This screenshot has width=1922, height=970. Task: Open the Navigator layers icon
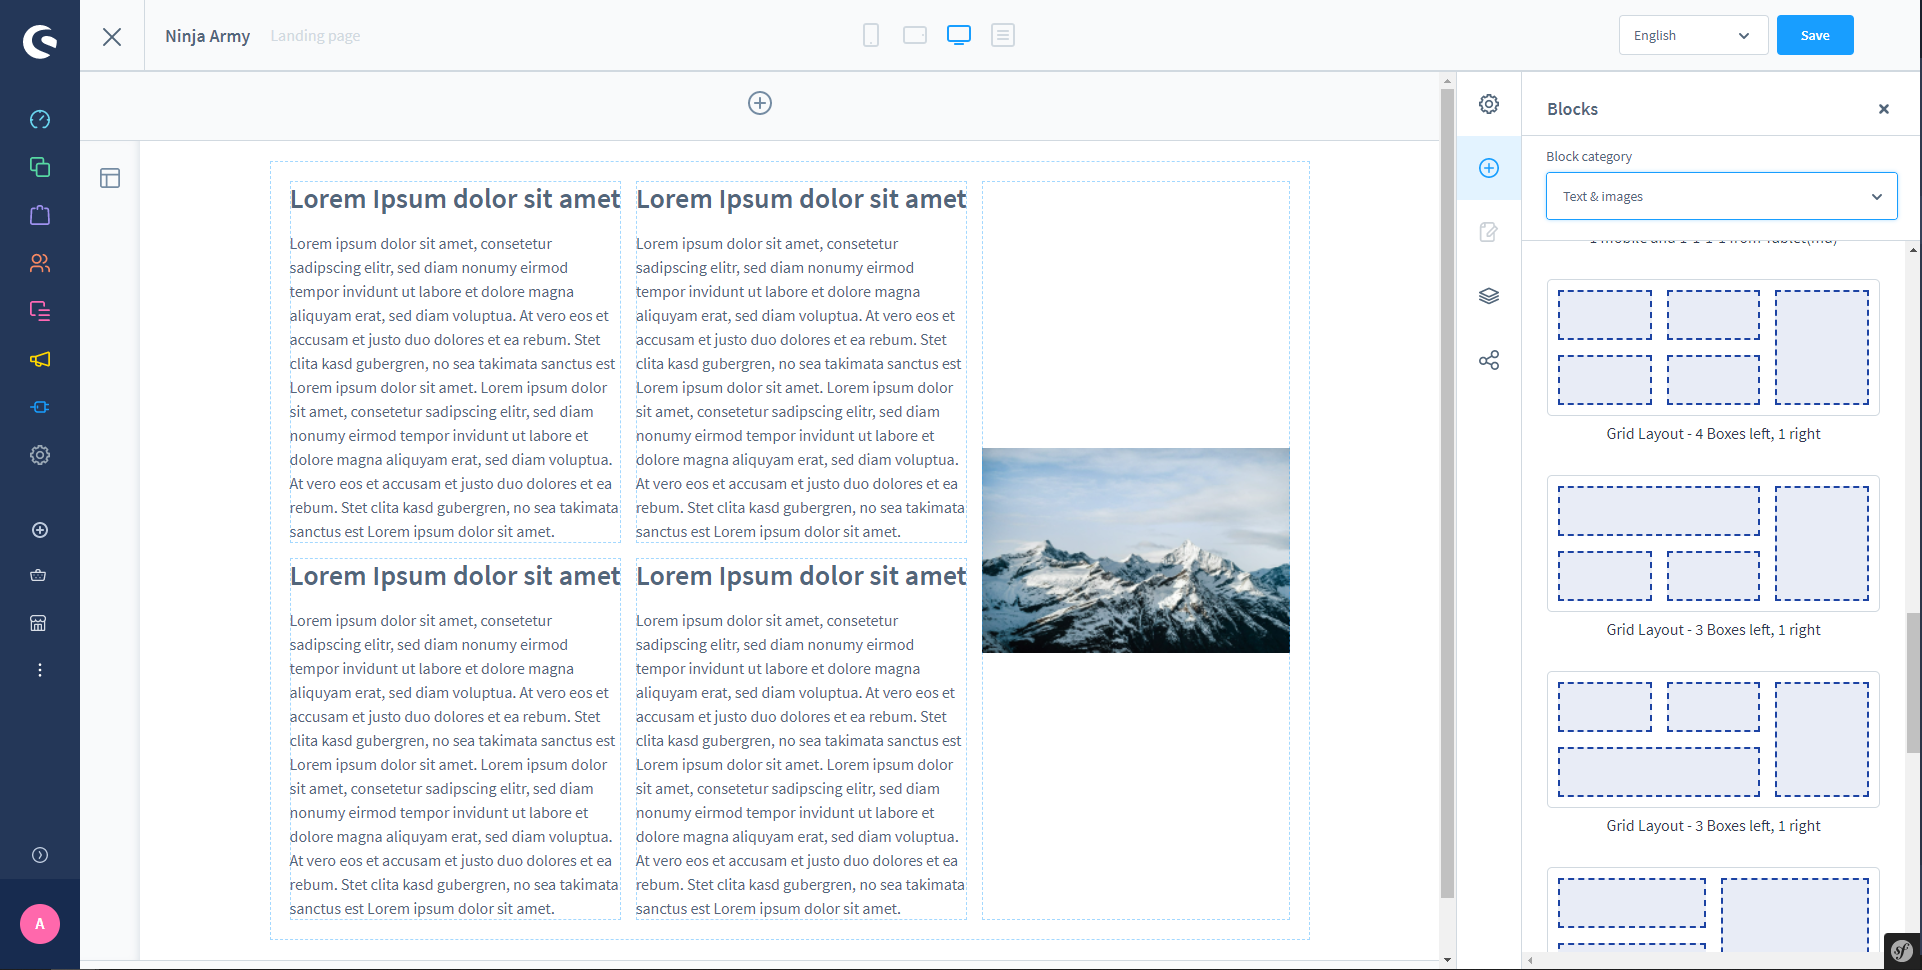1489,296
